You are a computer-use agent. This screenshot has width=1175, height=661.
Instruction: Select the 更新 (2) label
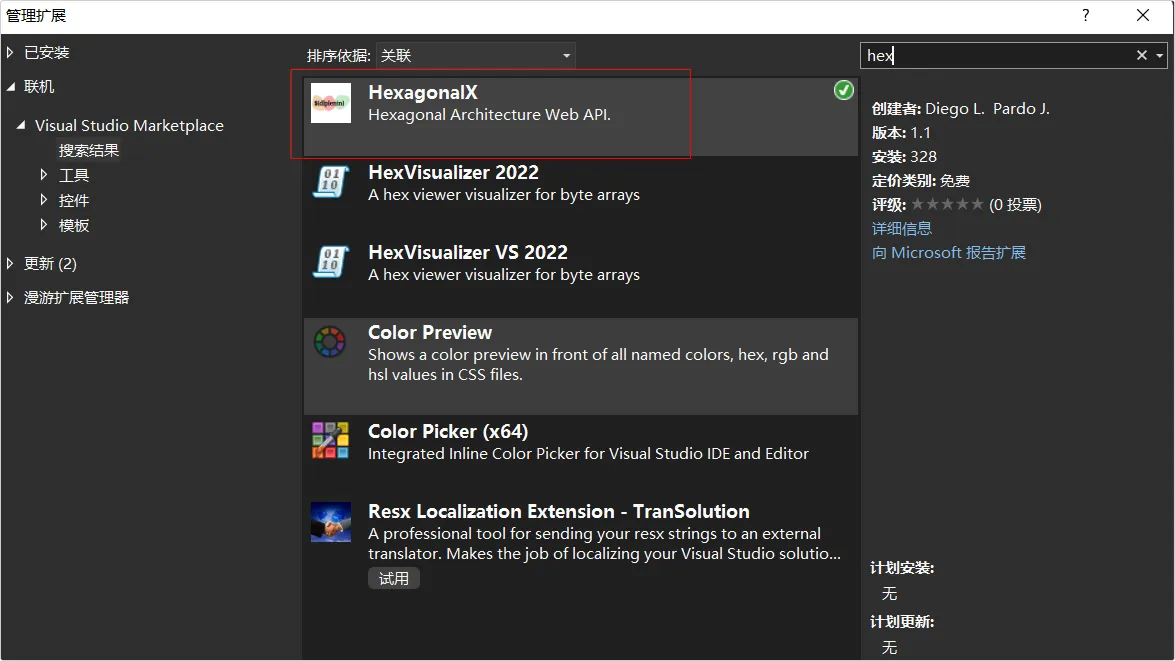(50, 264)
